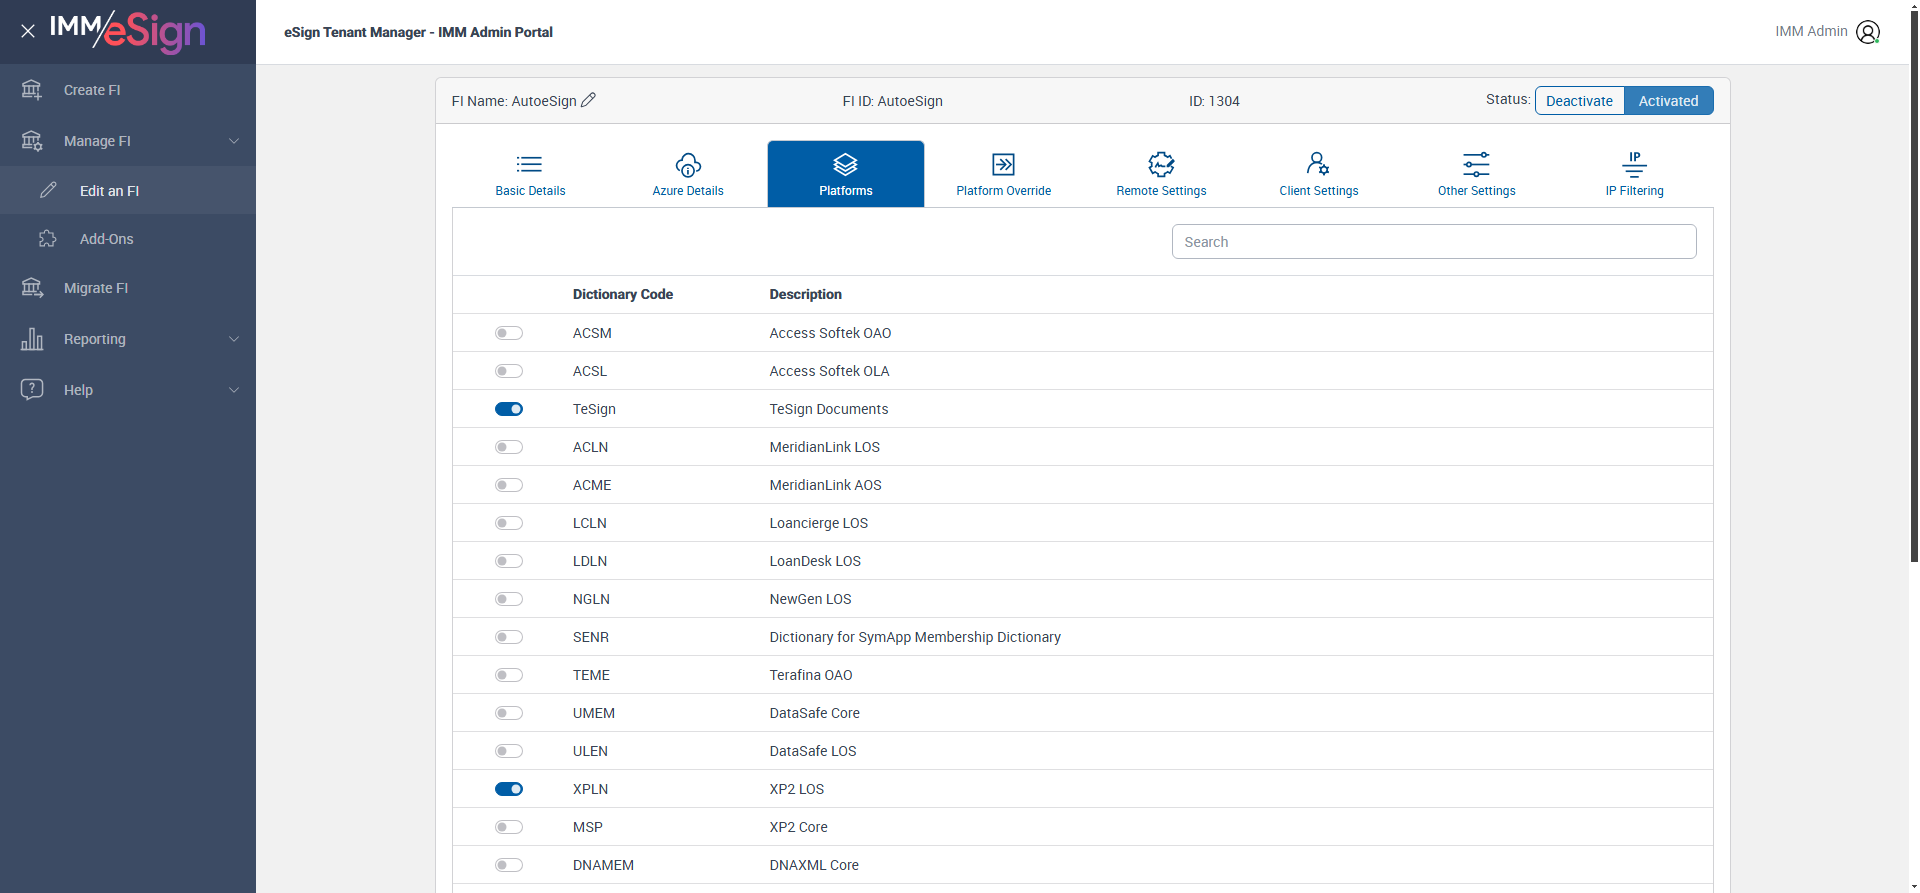Screen dimensions: 1920x893
Task: Turn on the ULEN DataSafe LOS toggle
Action: [x=509, y=751]
